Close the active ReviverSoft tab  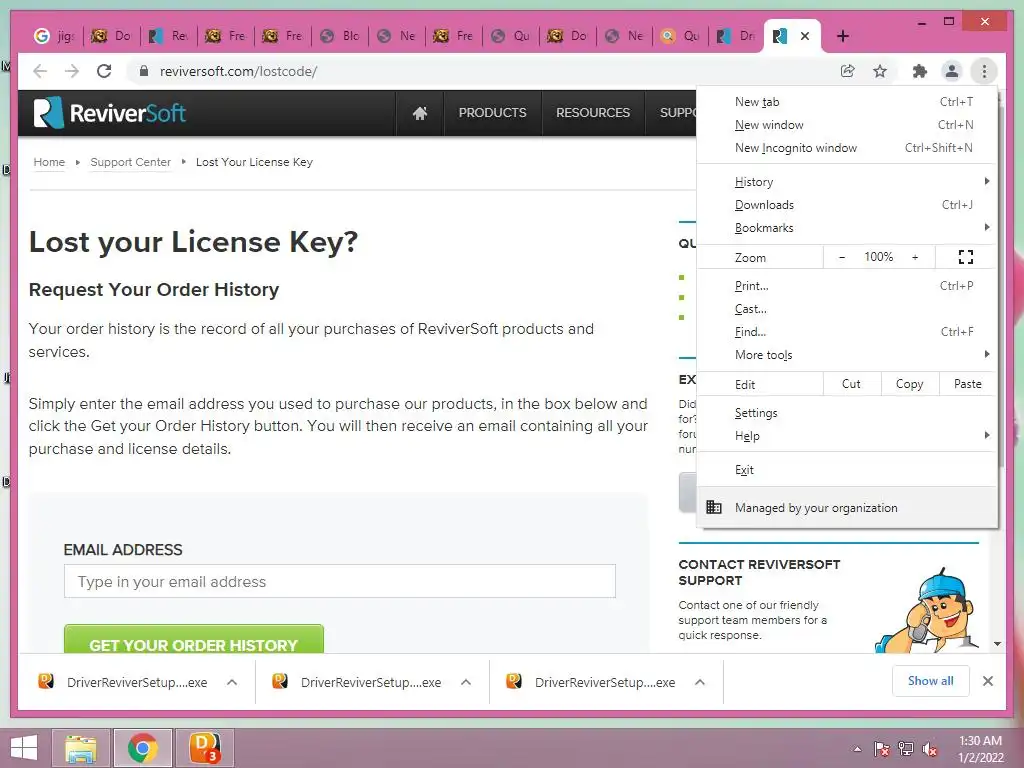click(x=805, y=36)
